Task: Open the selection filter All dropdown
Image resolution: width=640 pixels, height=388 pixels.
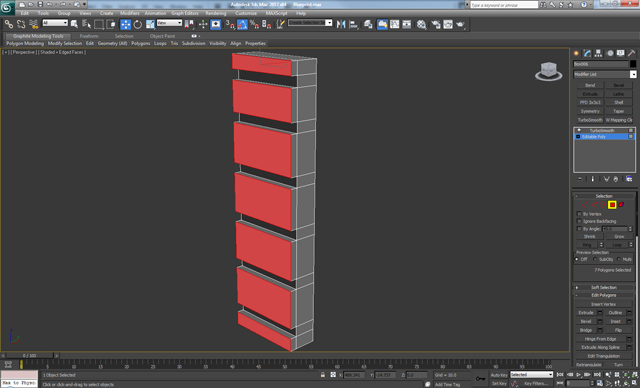Action: [55, 23]
